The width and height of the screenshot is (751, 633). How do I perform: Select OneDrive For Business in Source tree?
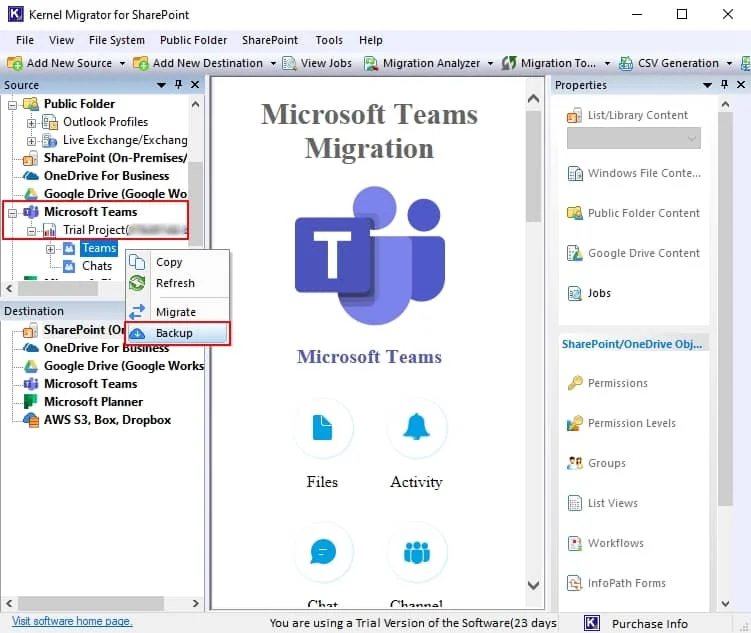tap(106, 176)
